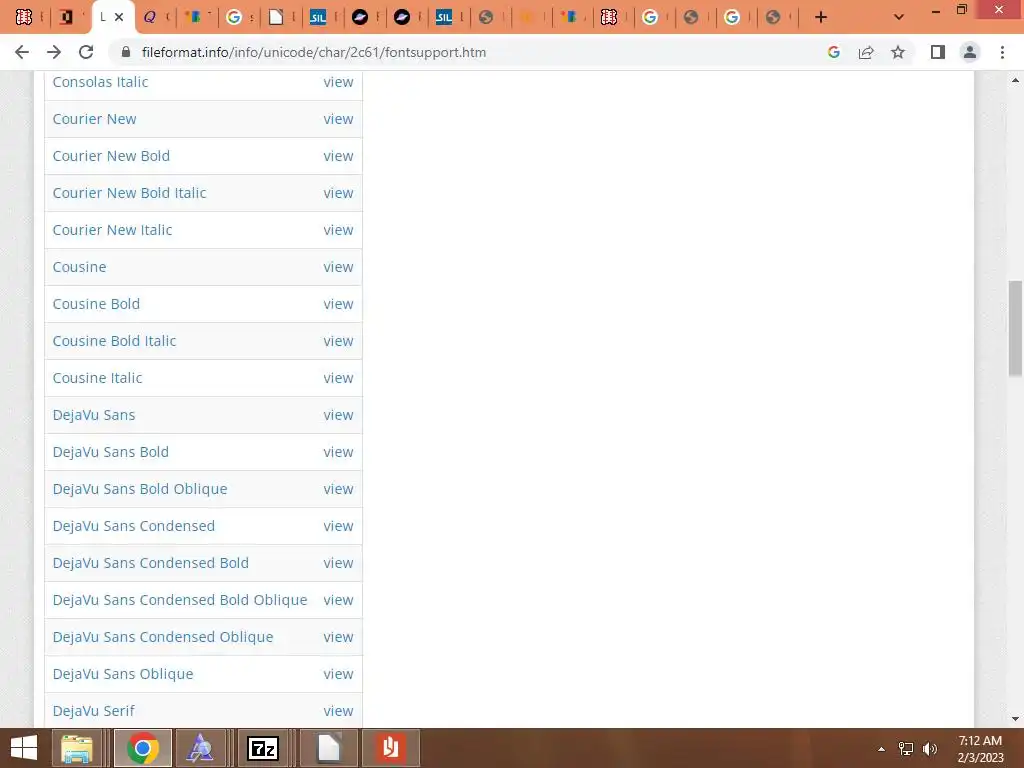Image resolution: width=1024 pixels, height=768 pixels.
Task: Open DejaVu Sans Condensed Bold font link
Action: click(x=151, y=563)
